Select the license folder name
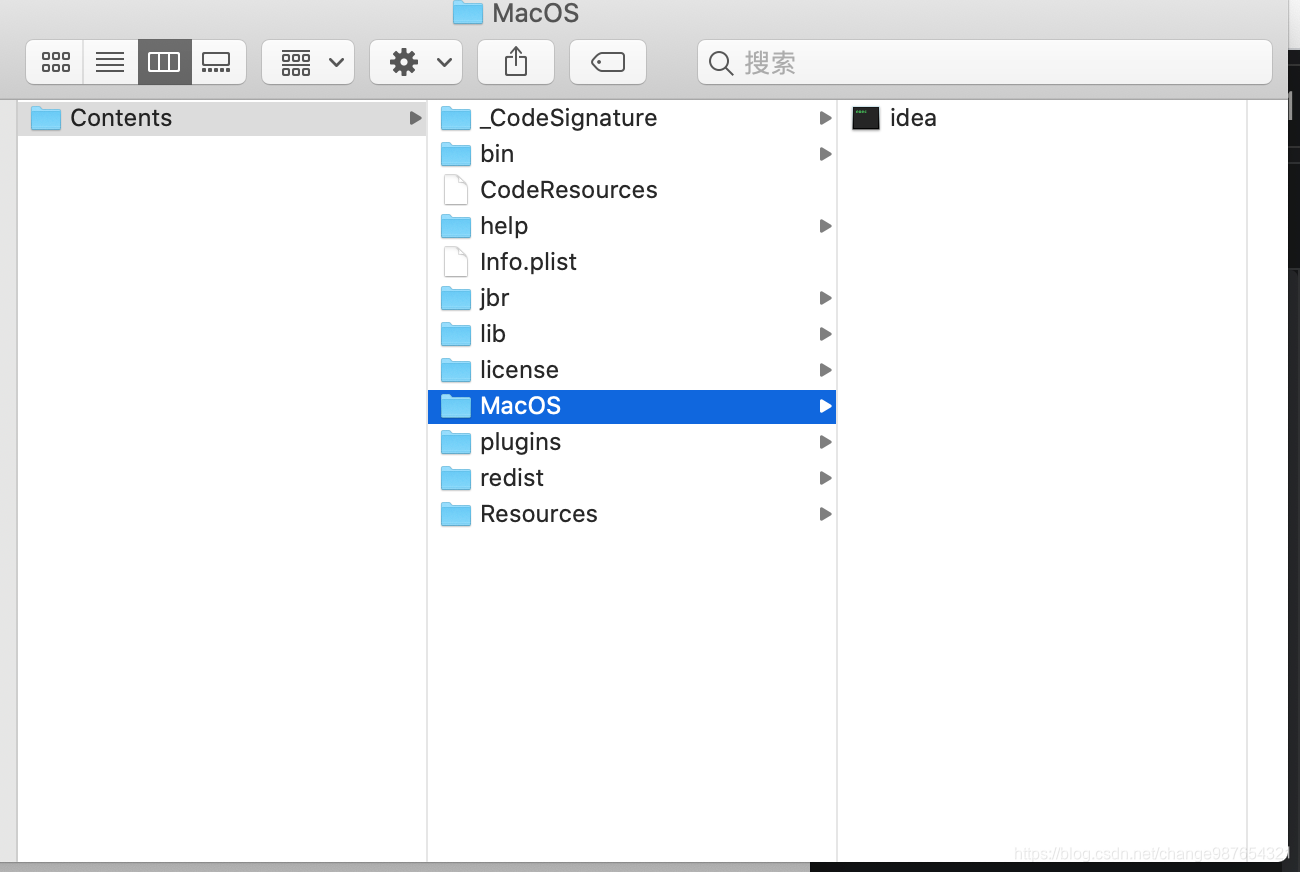 [519, 370]
